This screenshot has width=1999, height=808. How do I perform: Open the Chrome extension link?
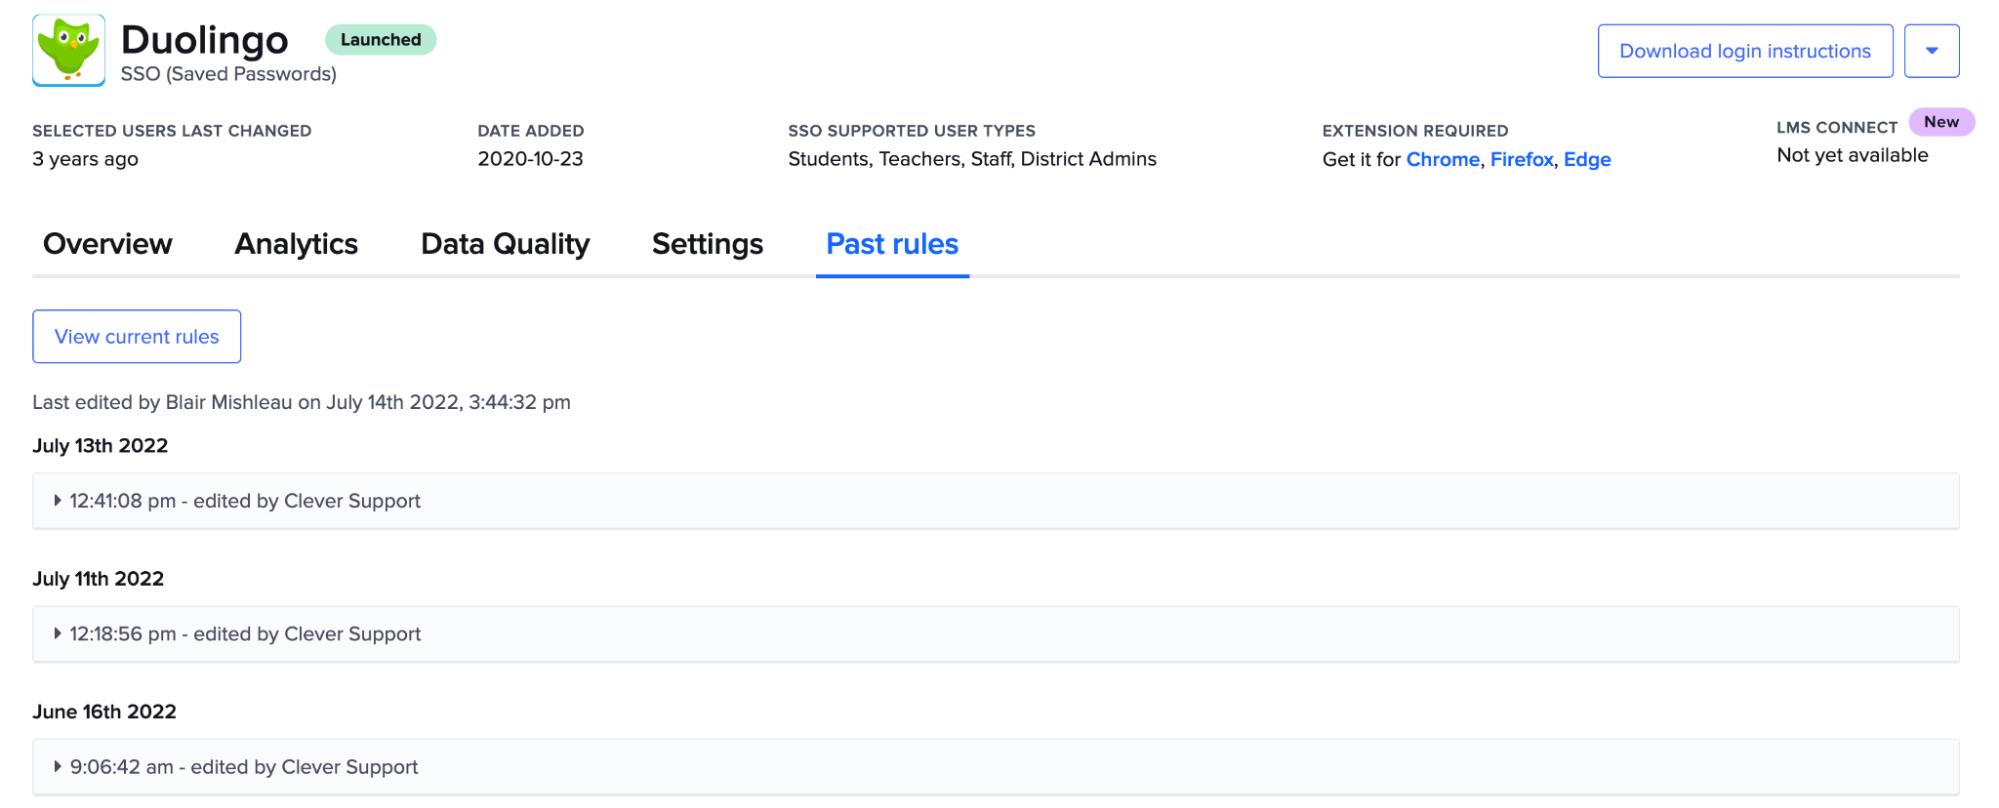click(x=1443, y=159)
